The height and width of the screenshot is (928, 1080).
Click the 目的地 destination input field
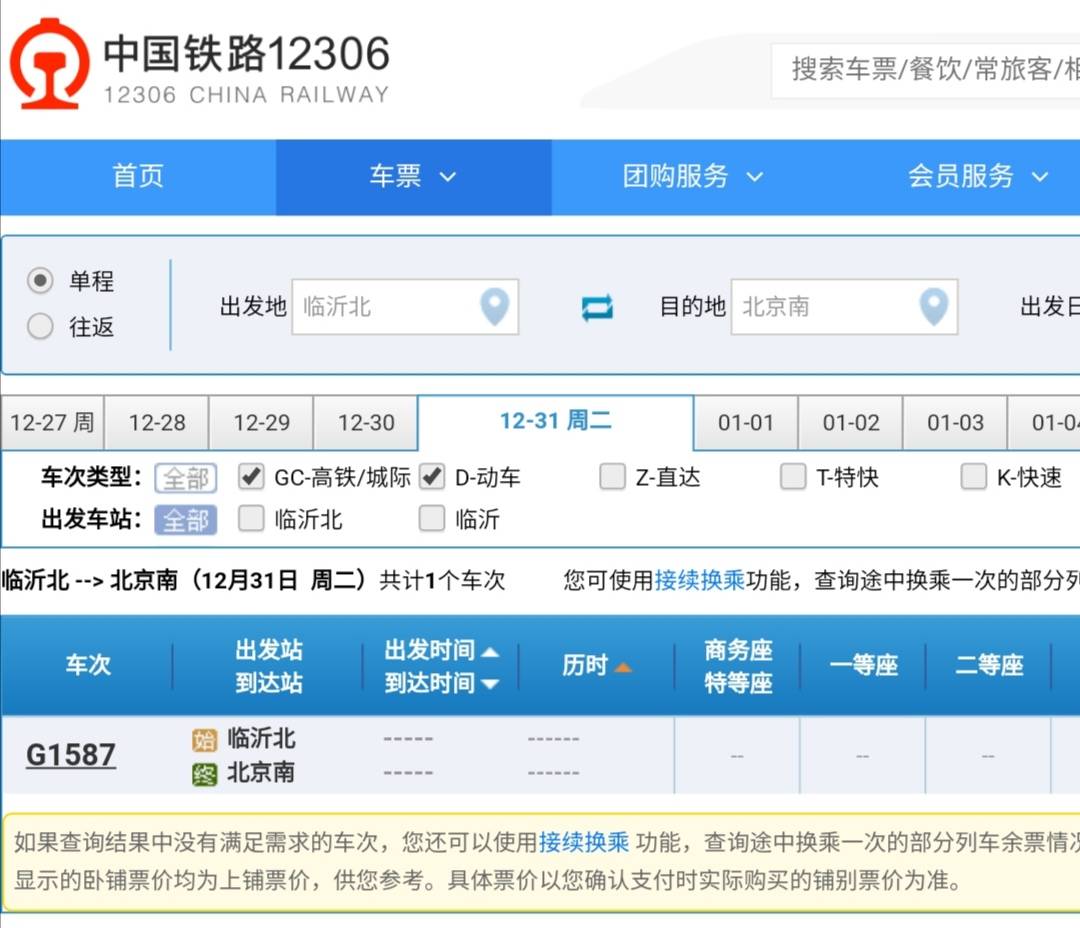844,307
